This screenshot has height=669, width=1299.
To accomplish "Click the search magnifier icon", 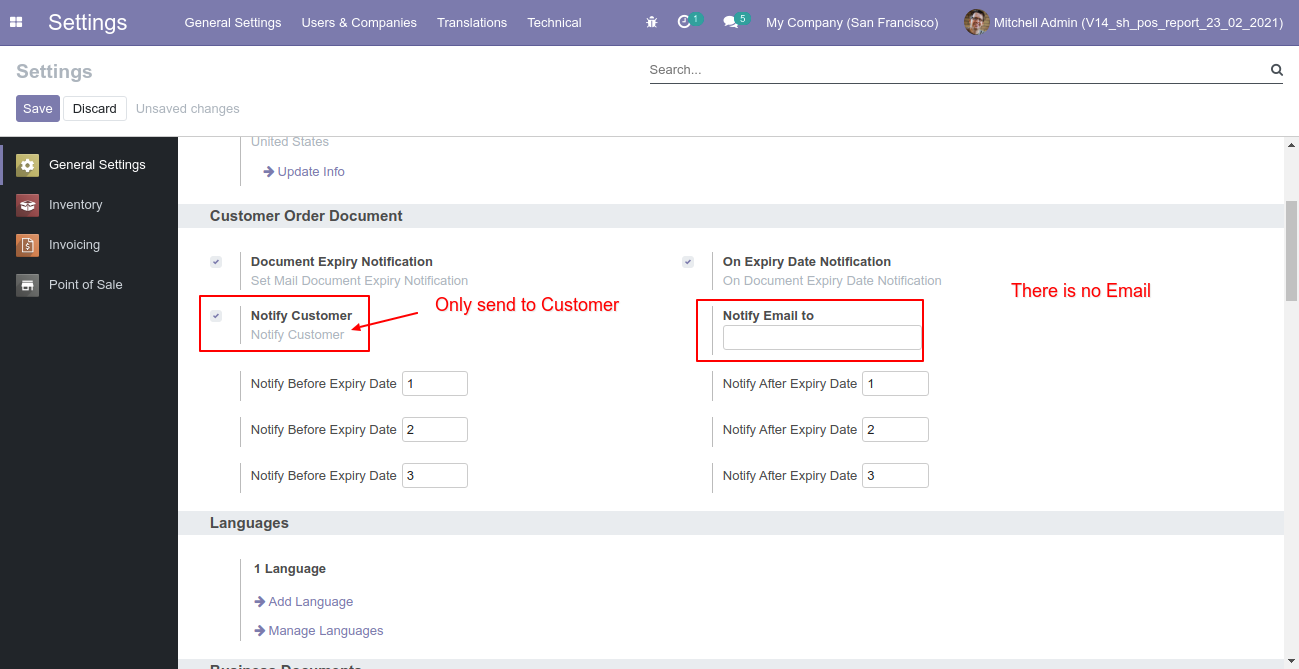I will click(x=1276, y=70).
